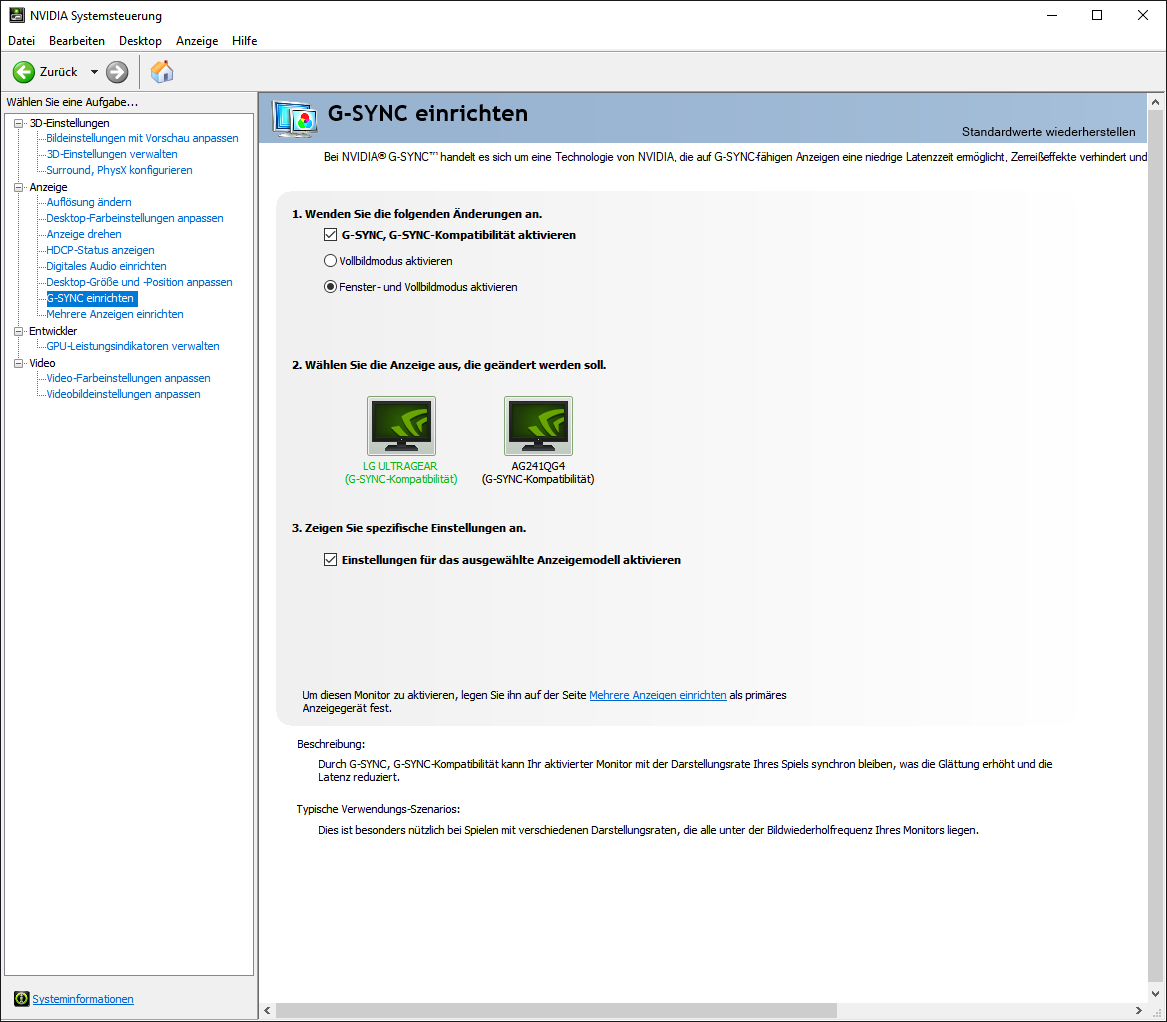Click the NVIDIA title bar logo
Image resolution: width=1167 pixels, height=1022 pixels.
(16, 15)
